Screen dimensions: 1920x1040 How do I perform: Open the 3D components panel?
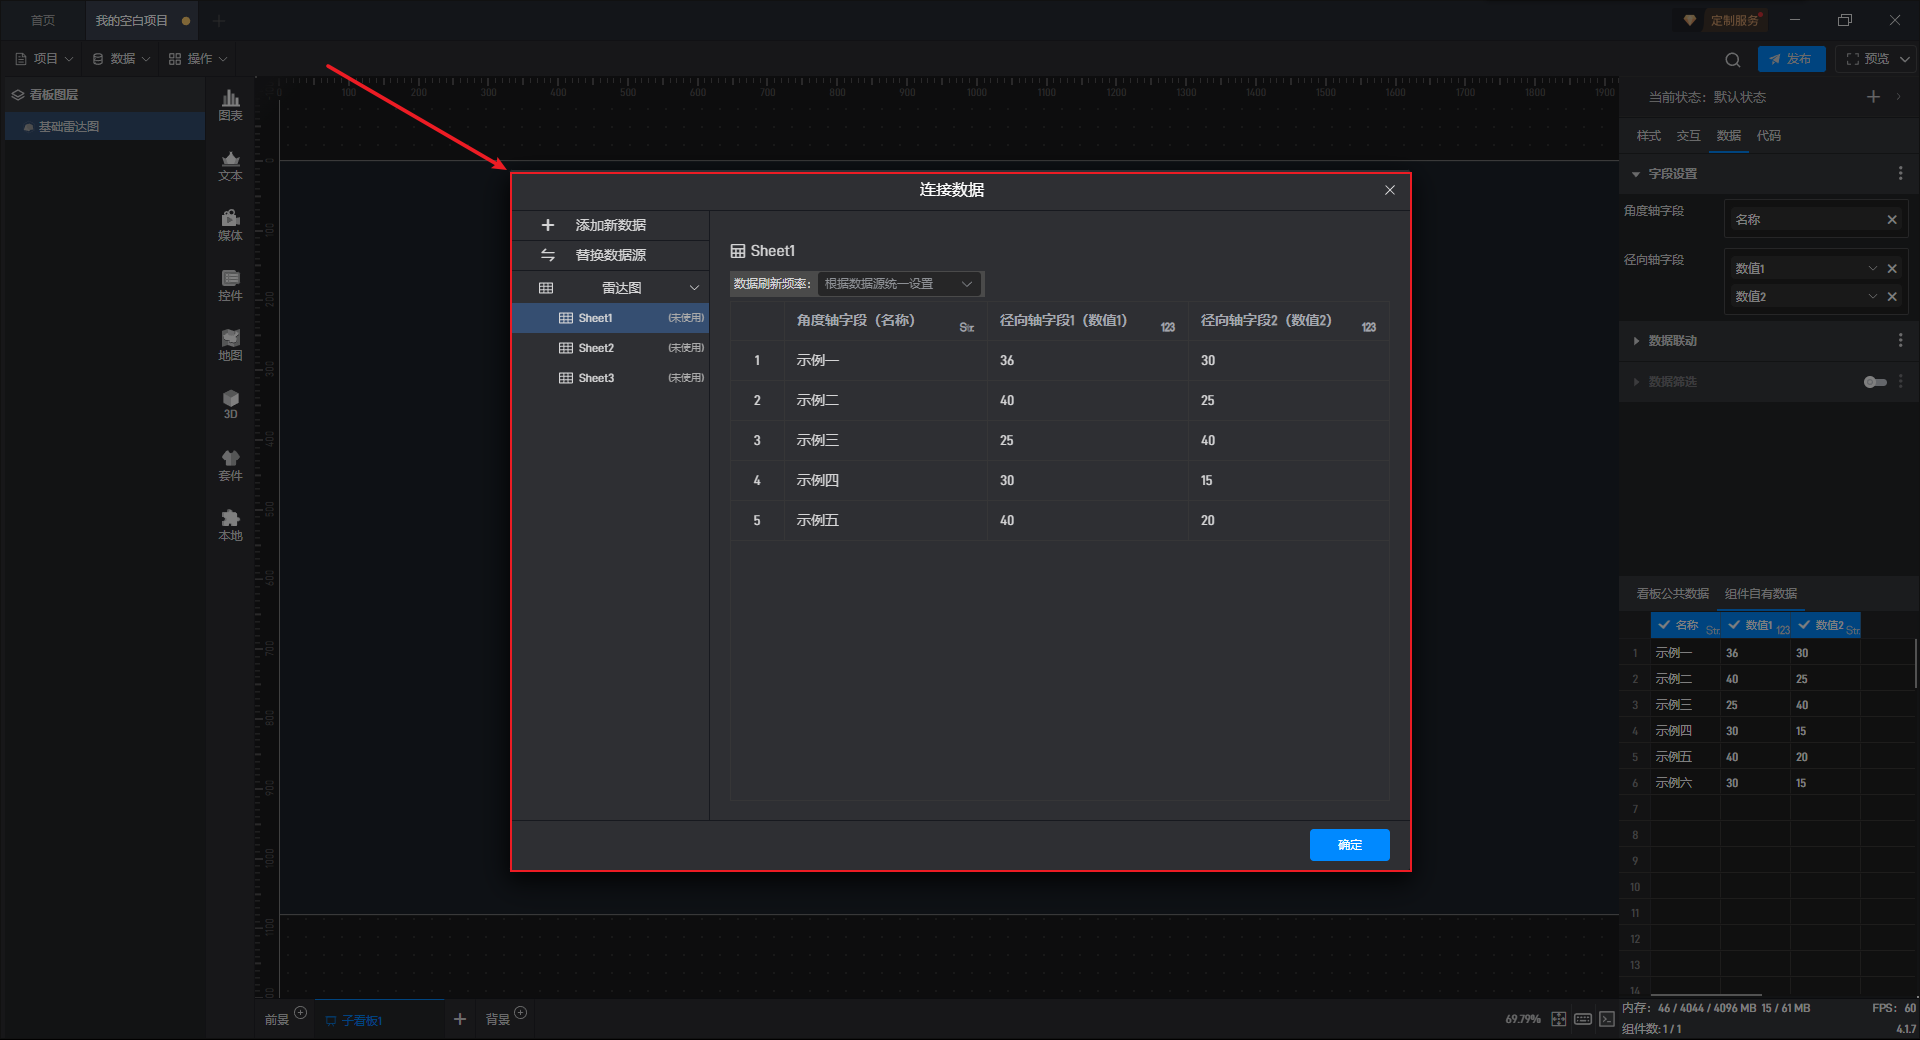pos(230,404)
